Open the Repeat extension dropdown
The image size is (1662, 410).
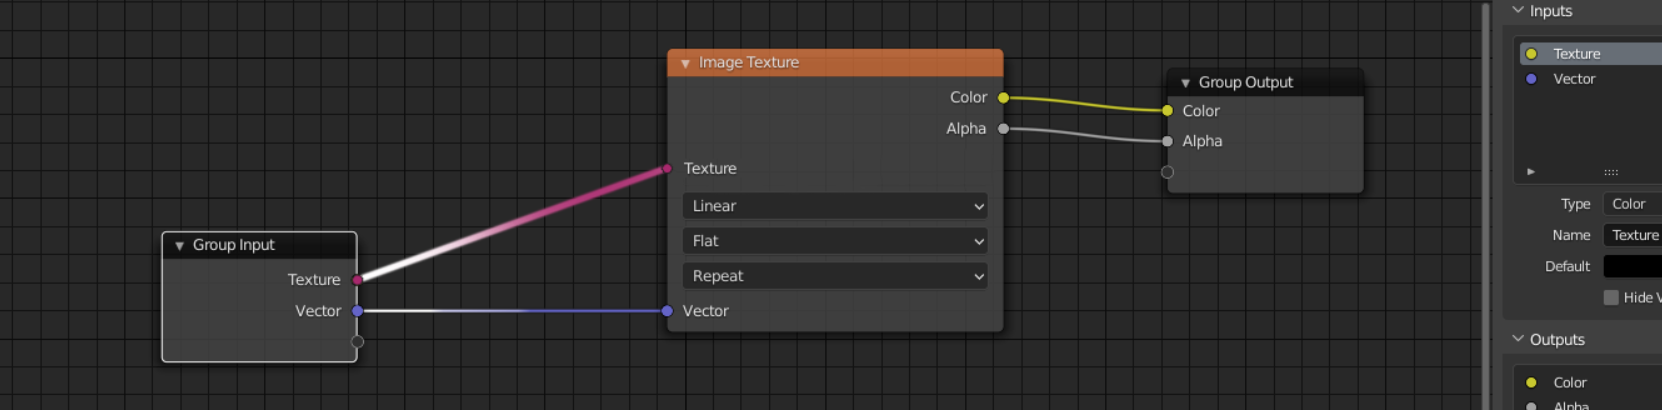click(834, 276)
